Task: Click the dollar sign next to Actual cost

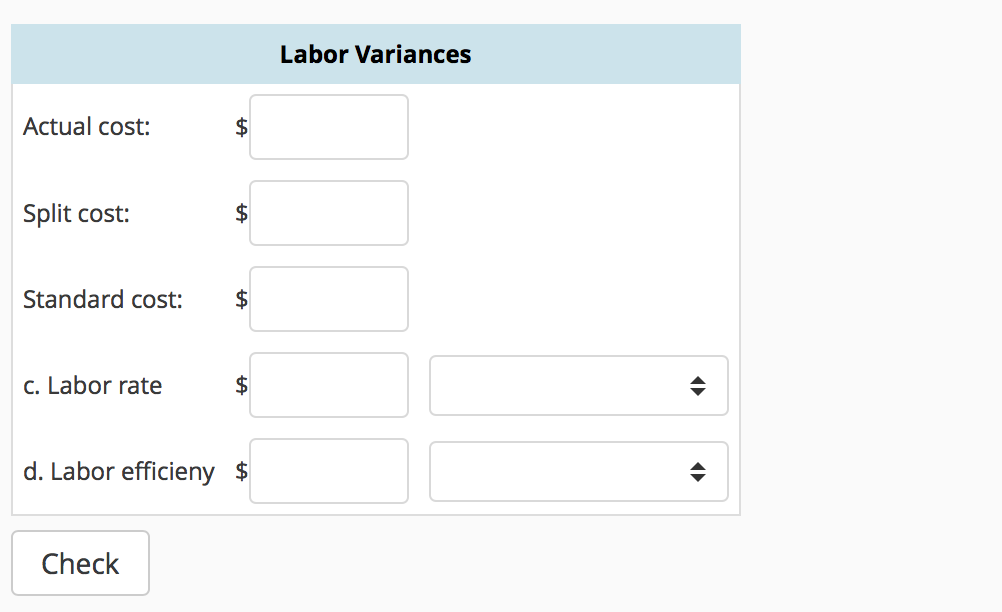Action: click(241, 126)
